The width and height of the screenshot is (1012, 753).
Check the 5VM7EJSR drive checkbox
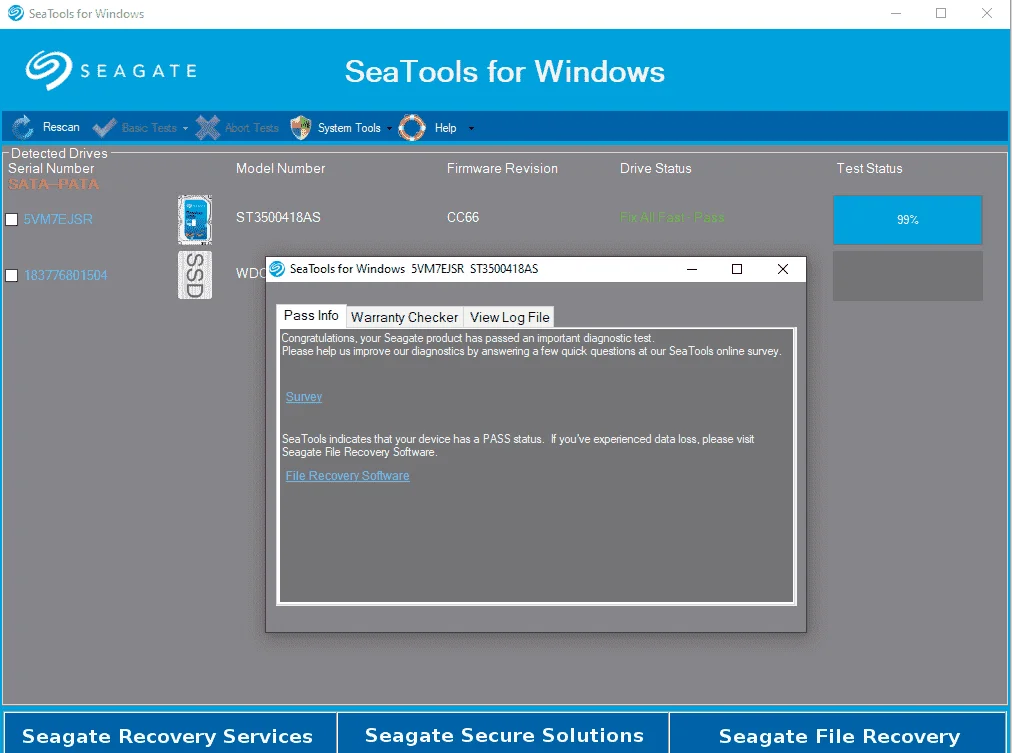[x=12, y=219]
